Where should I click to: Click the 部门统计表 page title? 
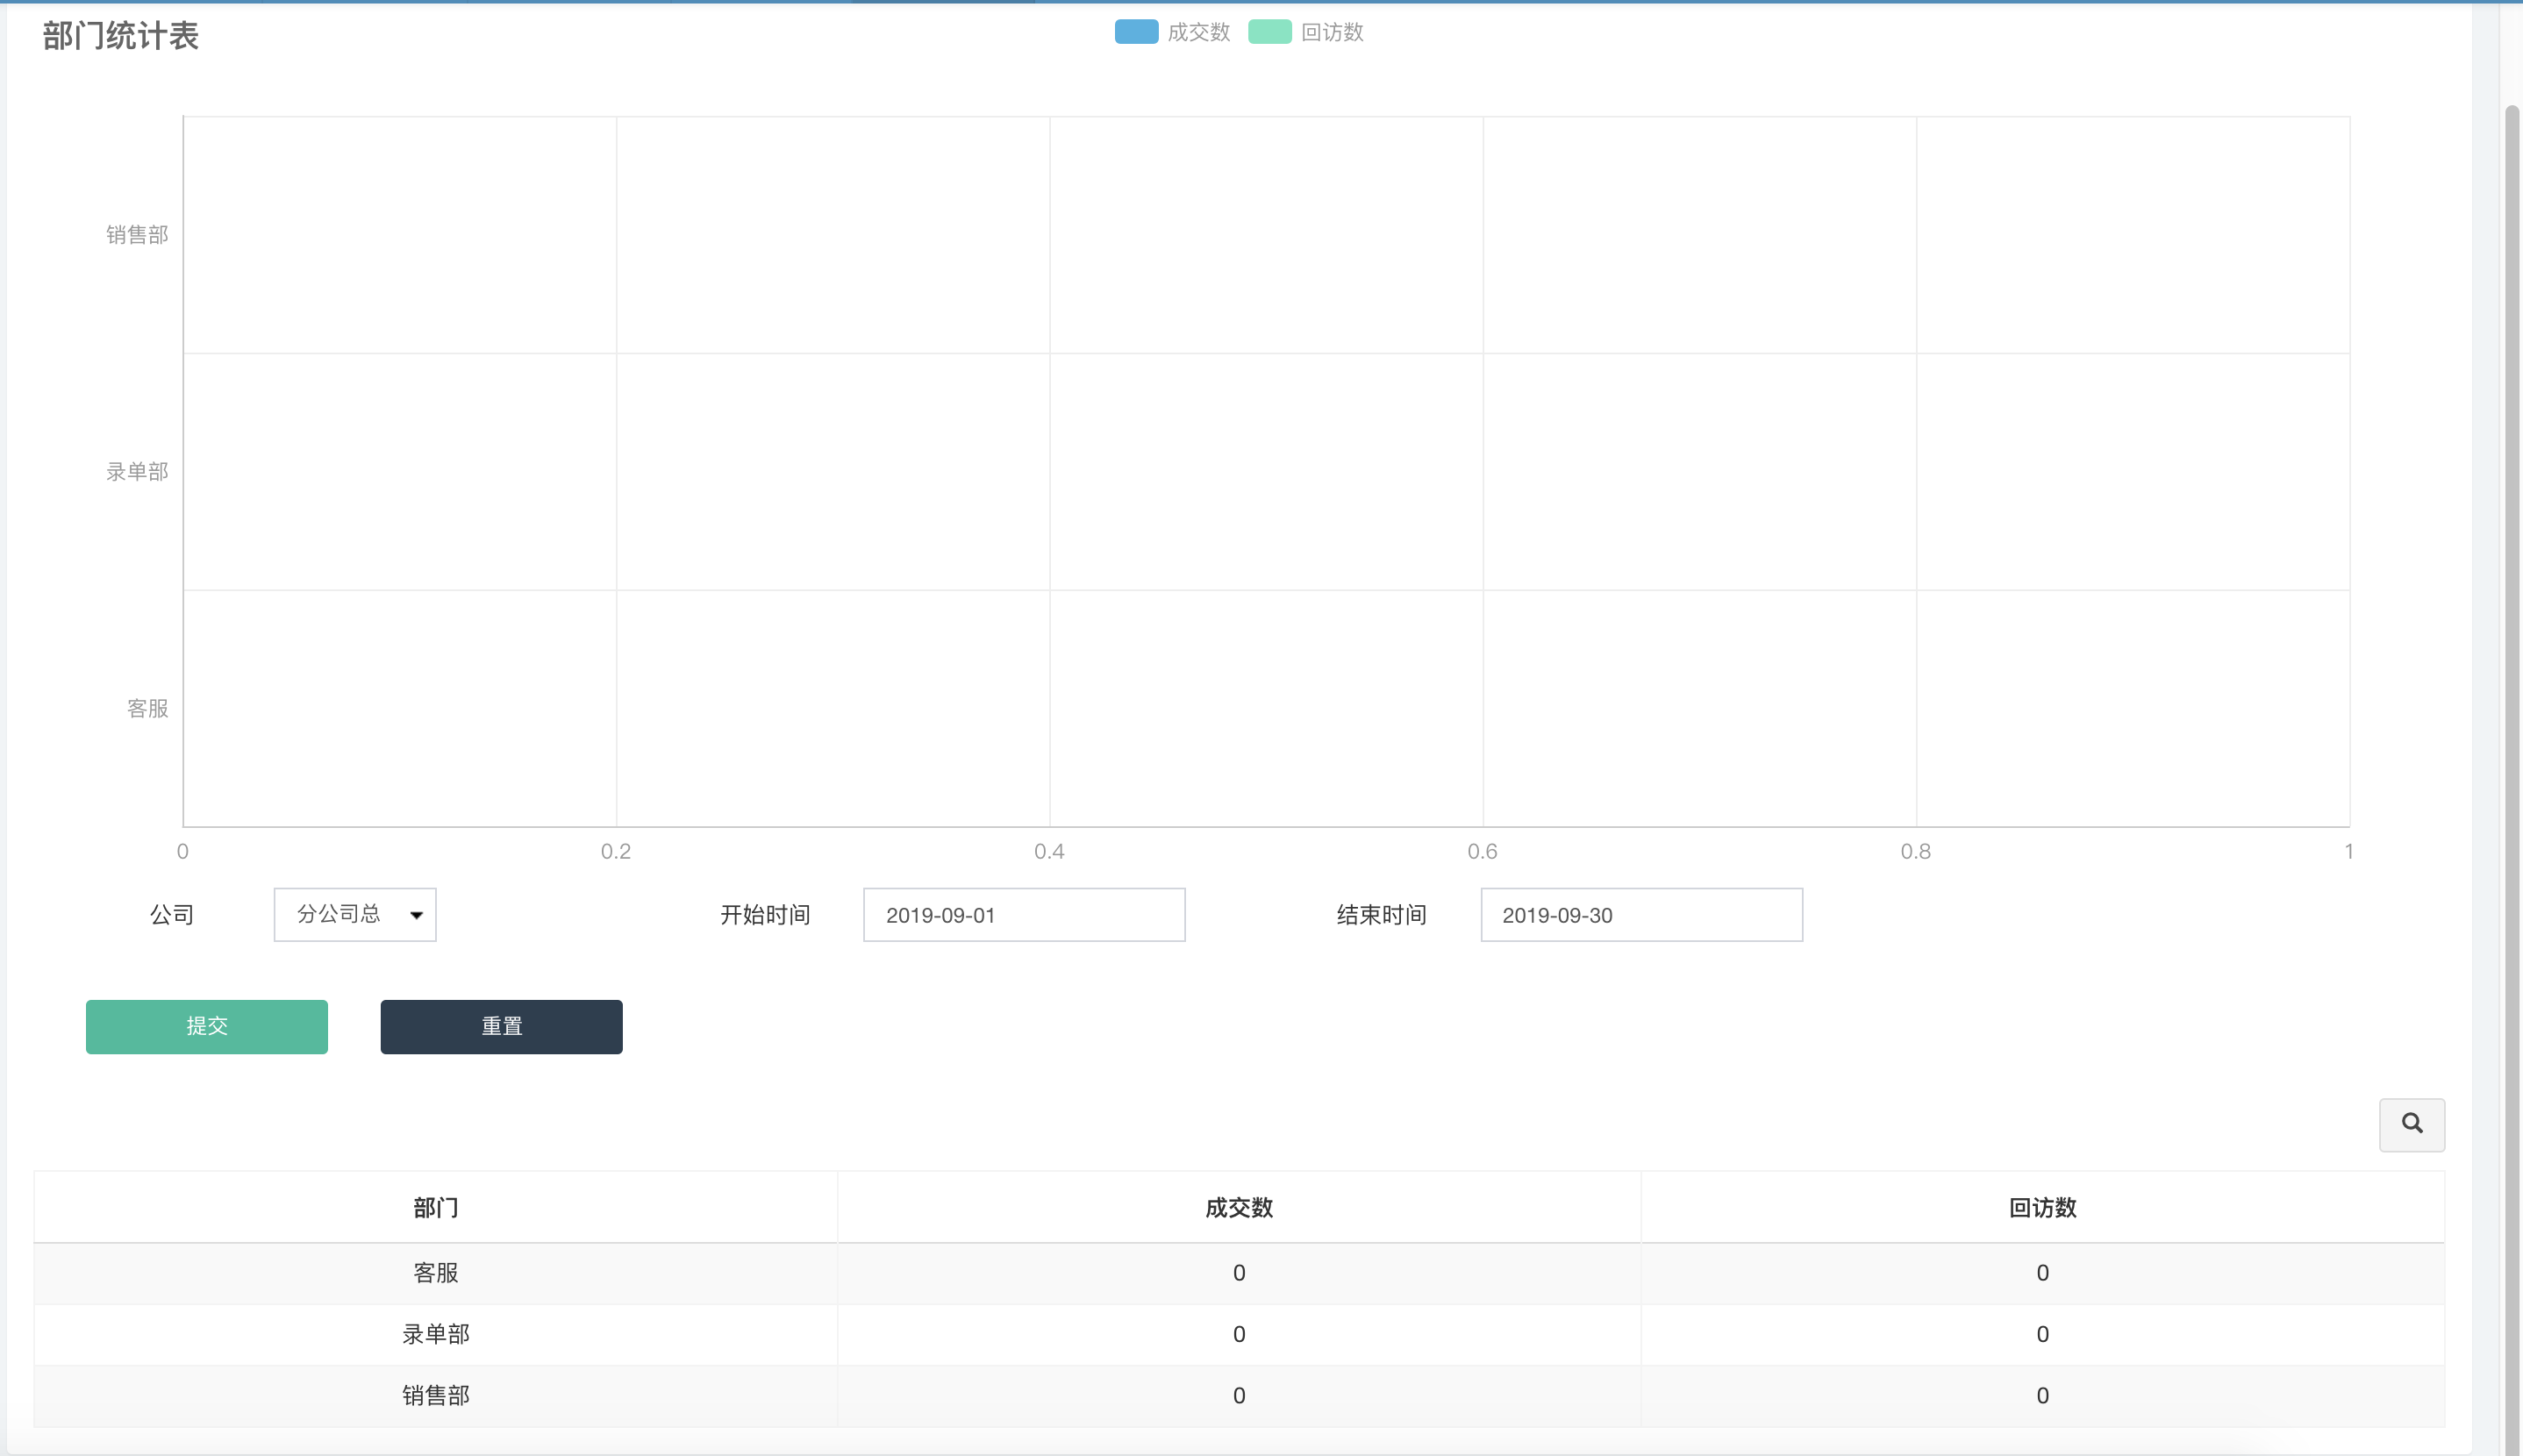coord(121,36)
